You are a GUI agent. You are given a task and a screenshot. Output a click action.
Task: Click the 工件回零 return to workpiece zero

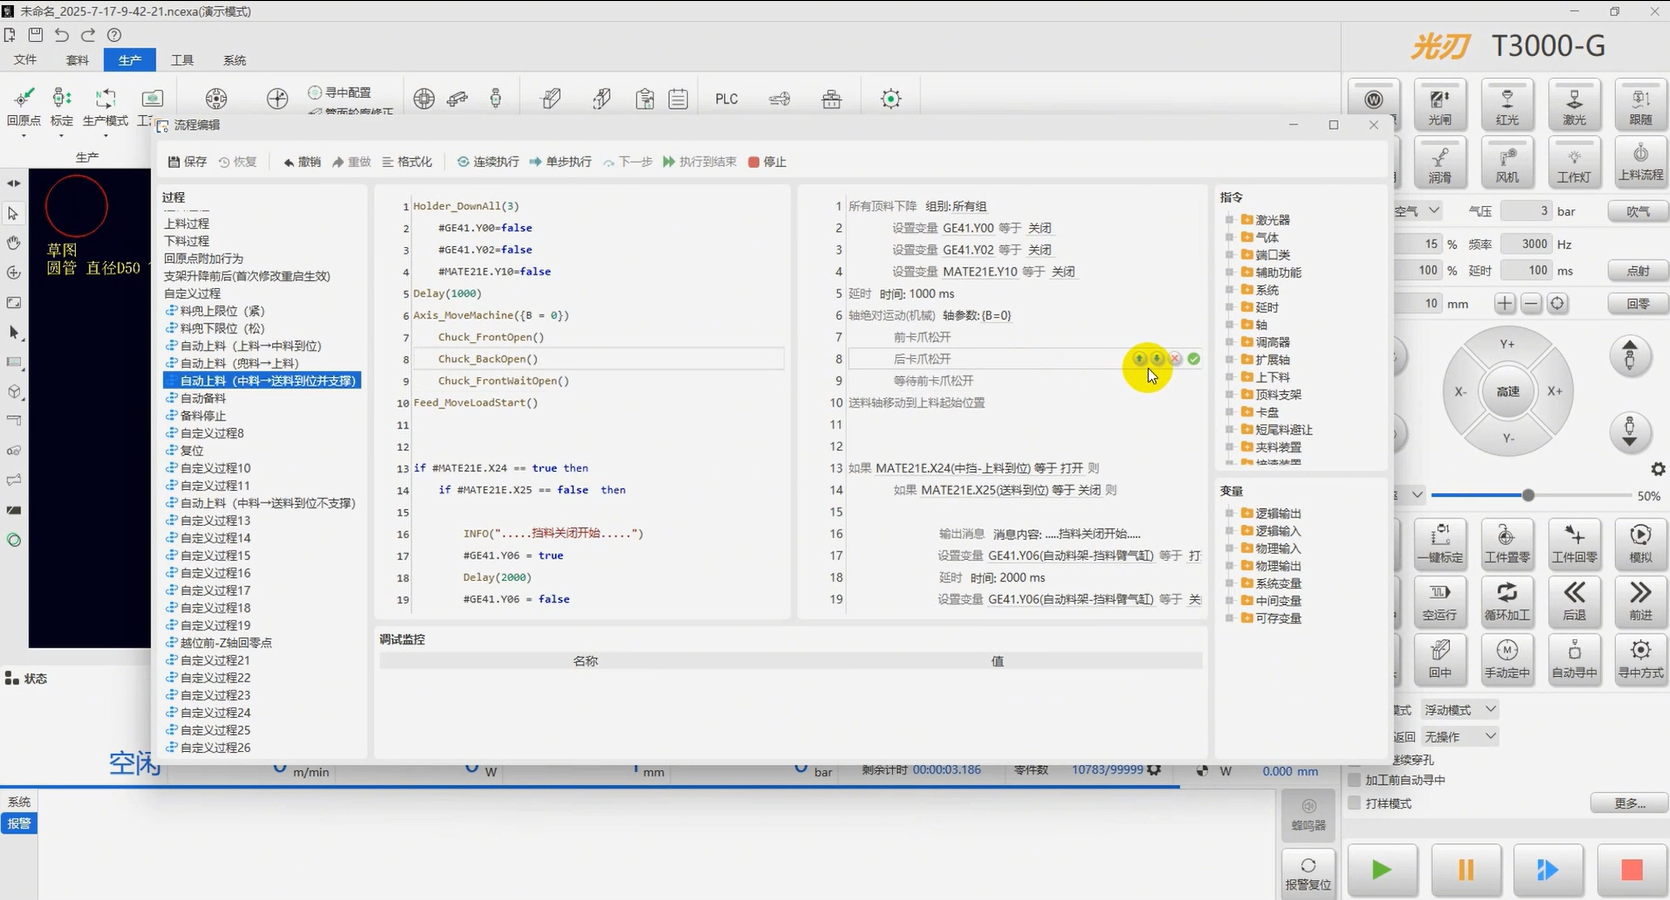click(1574, 543)
